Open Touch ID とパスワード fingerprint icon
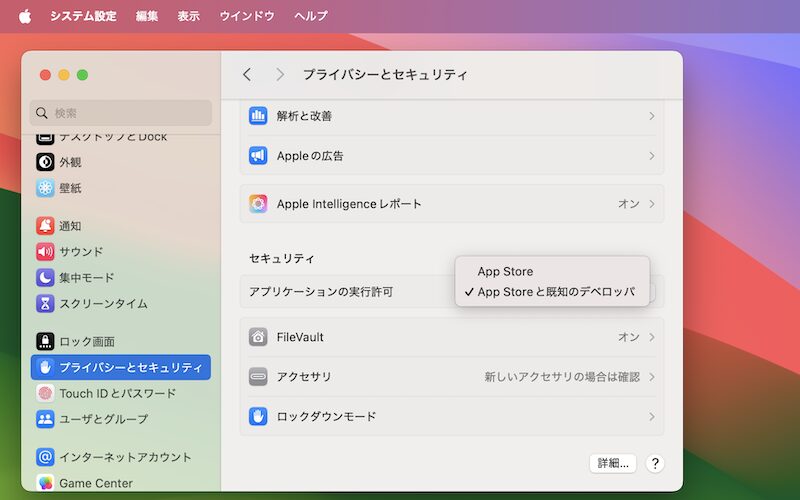Viewport: 800px width, 500px height. tap(45, 393)
